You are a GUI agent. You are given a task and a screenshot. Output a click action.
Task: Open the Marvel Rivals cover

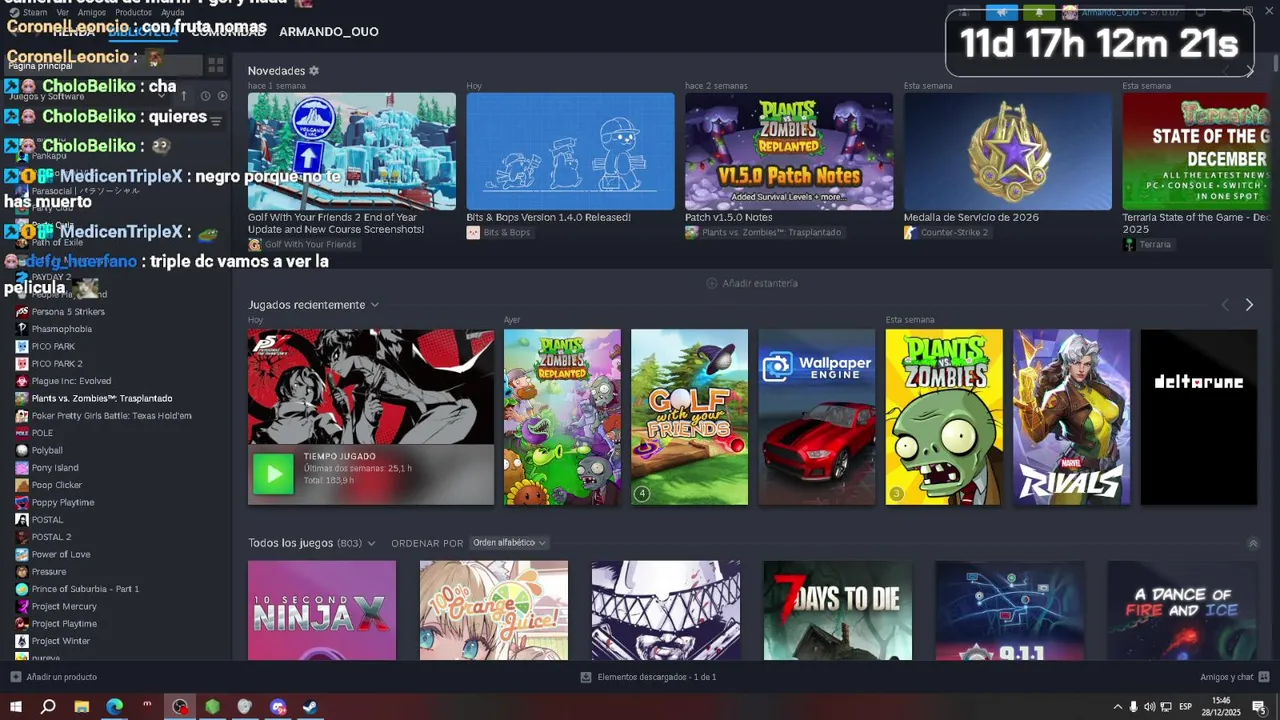(x=1071, y=417)
